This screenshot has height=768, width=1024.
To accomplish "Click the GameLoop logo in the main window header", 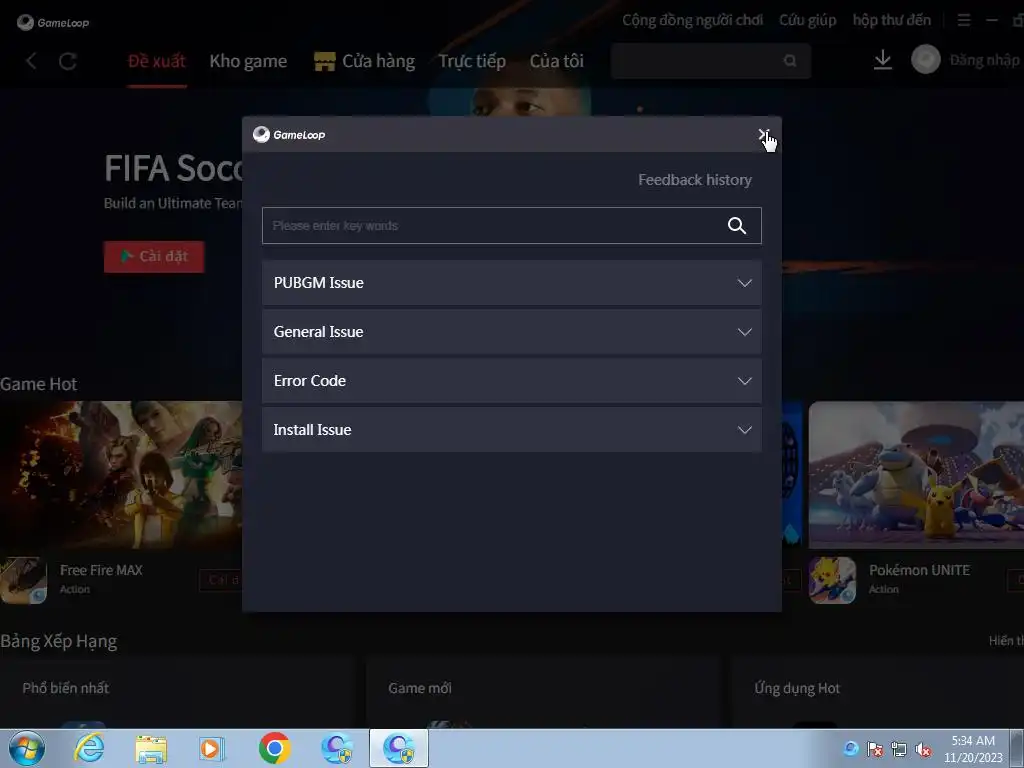I will 53,23.
